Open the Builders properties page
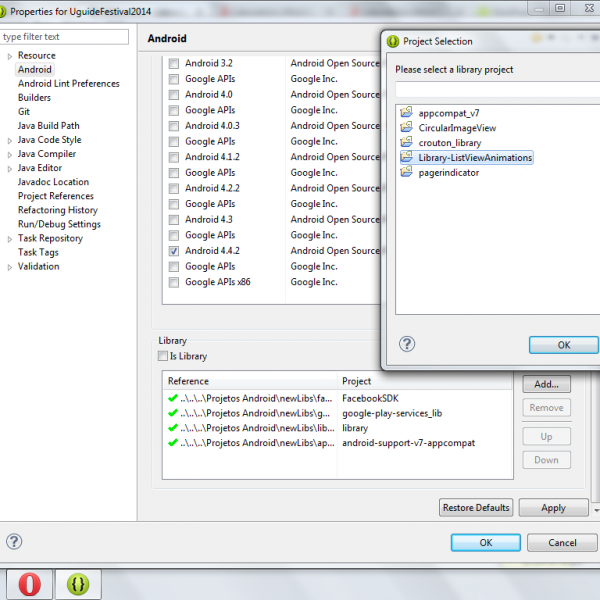The image size is (600, 600). (x=34, y=98)
